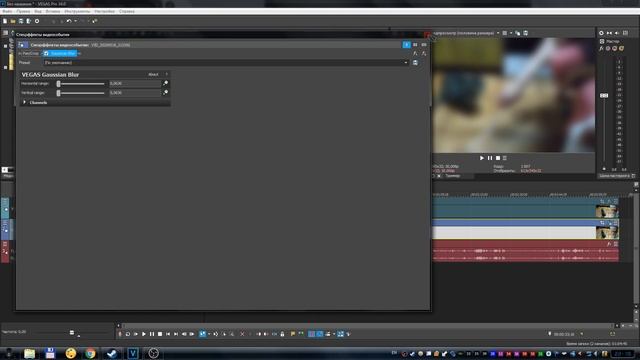Click the Master FX icon
Screen dimensions: 640x360
tap(601, 49)
